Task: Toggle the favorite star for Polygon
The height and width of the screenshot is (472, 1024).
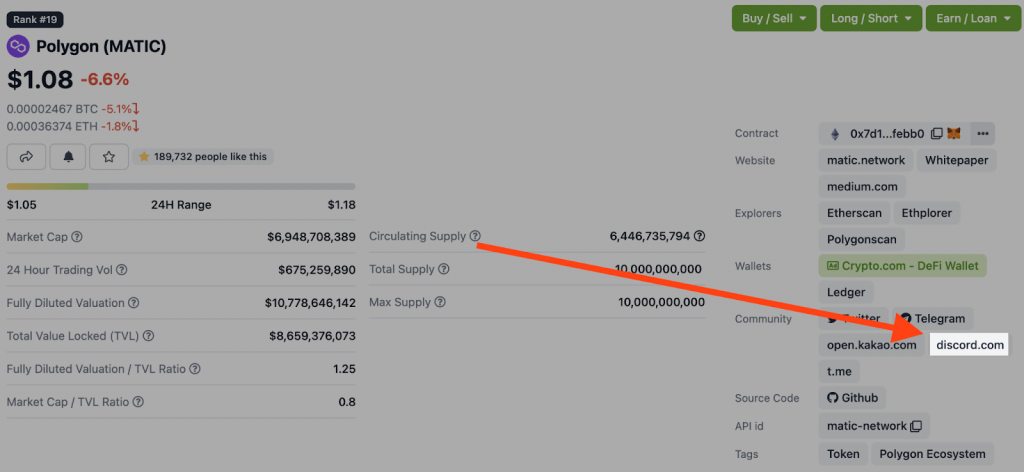Action: [109, 157]
